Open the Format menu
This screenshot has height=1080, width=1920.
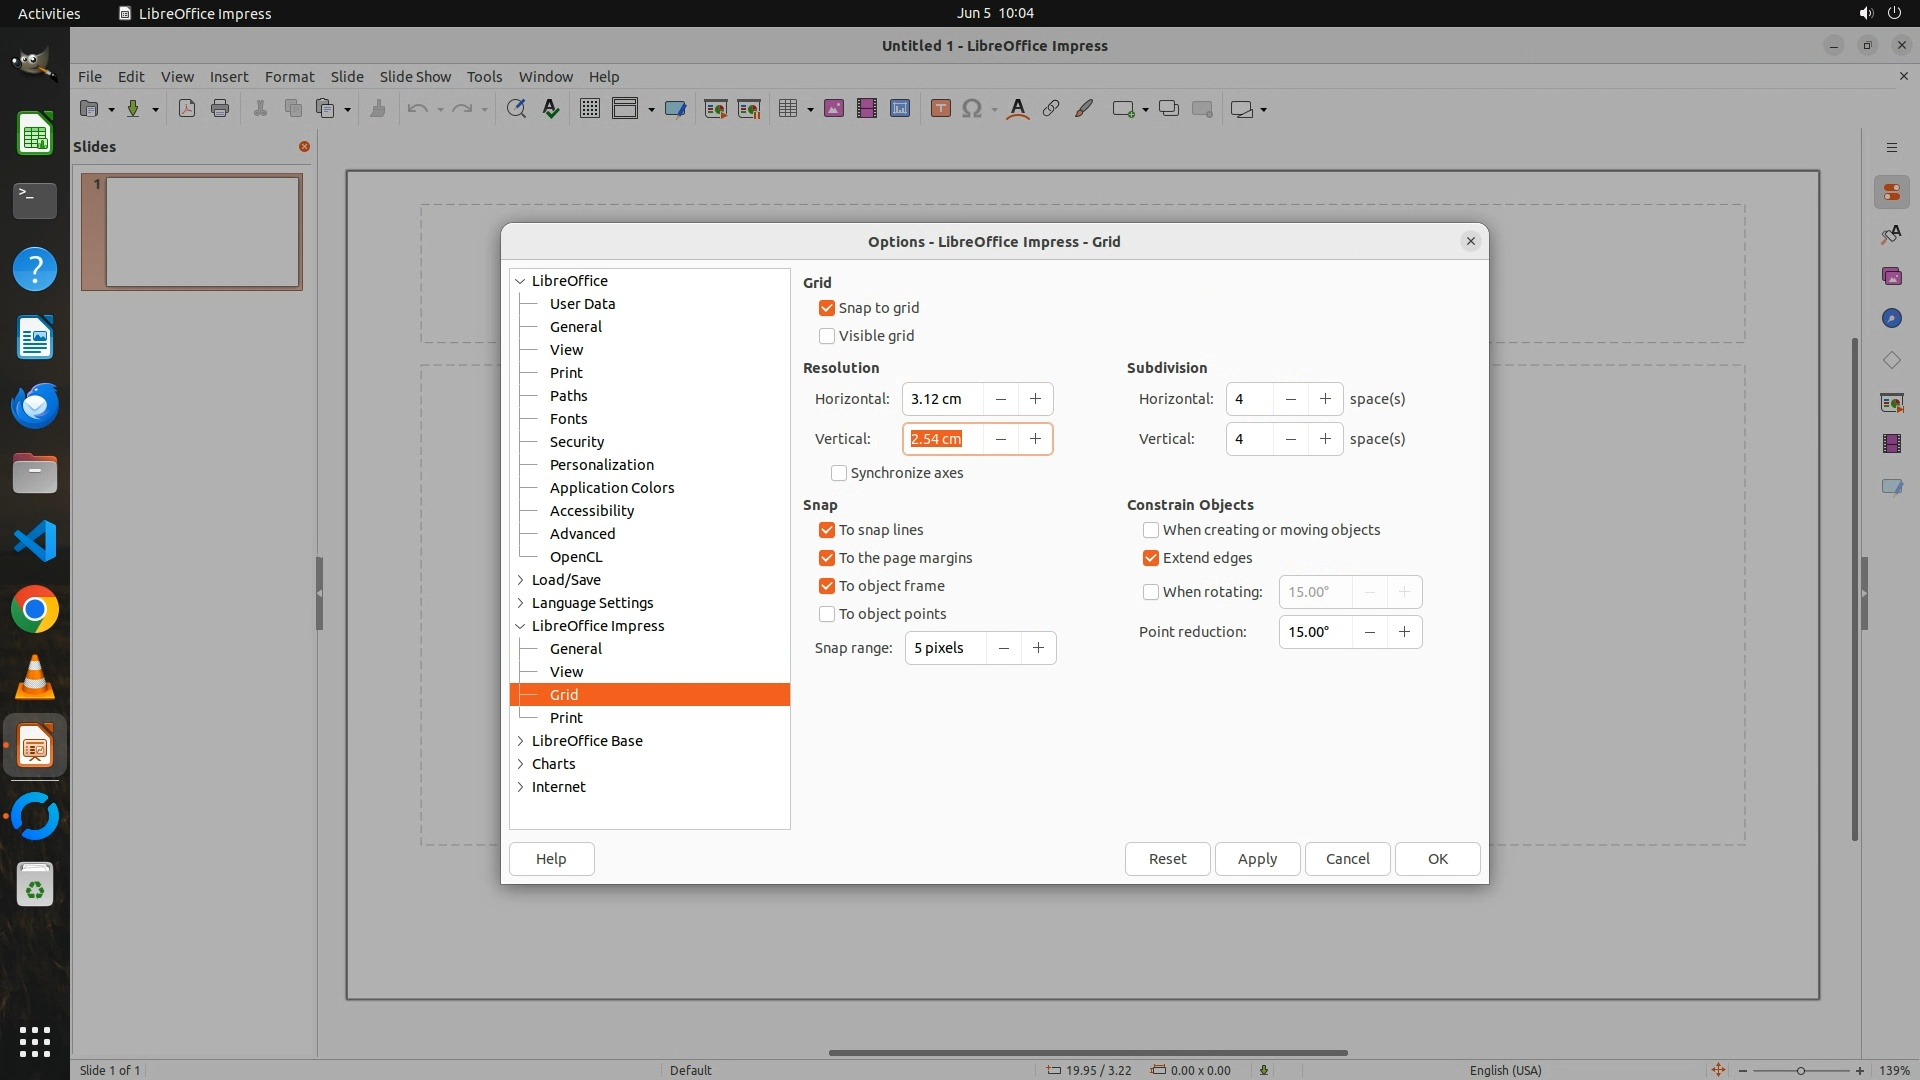tap(289, 77)
